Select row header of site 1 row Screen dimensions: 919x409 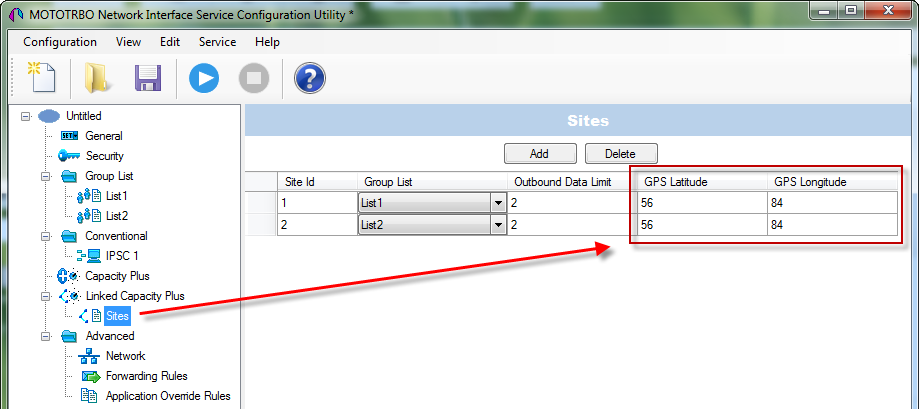tap(261, 203)
